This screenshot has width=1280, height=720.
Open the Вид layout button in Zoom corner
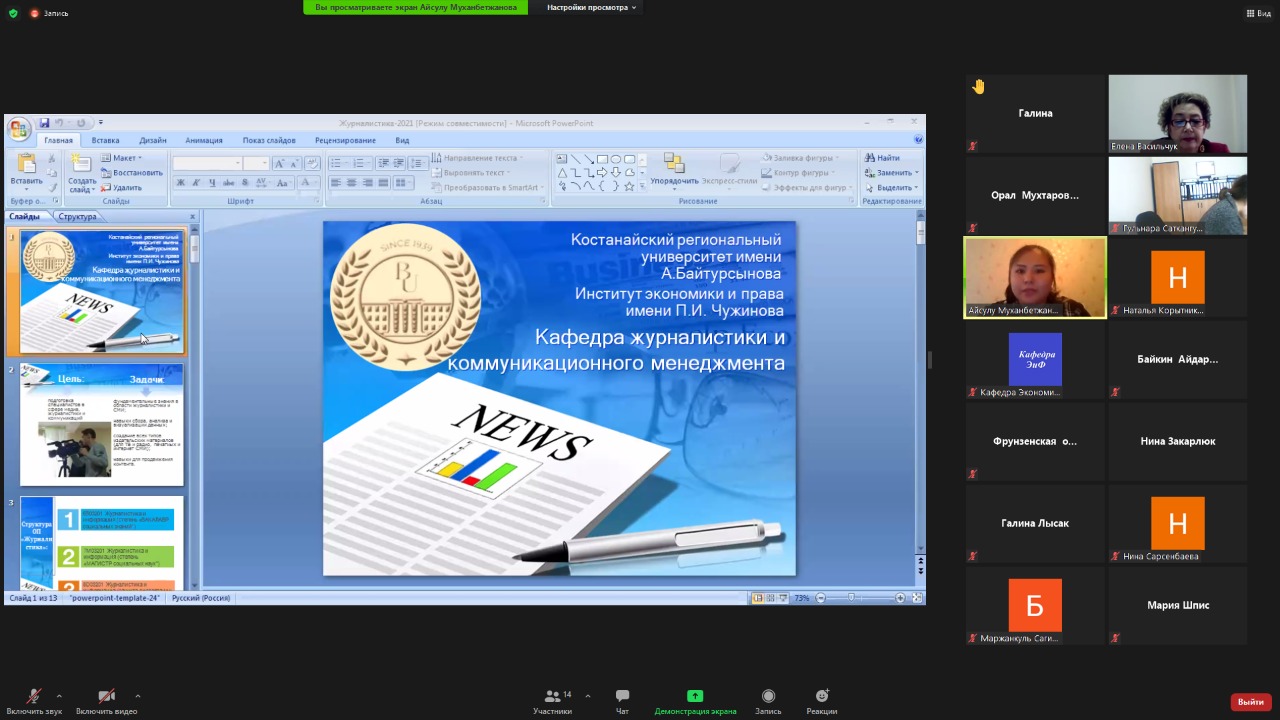point(1258,13)
